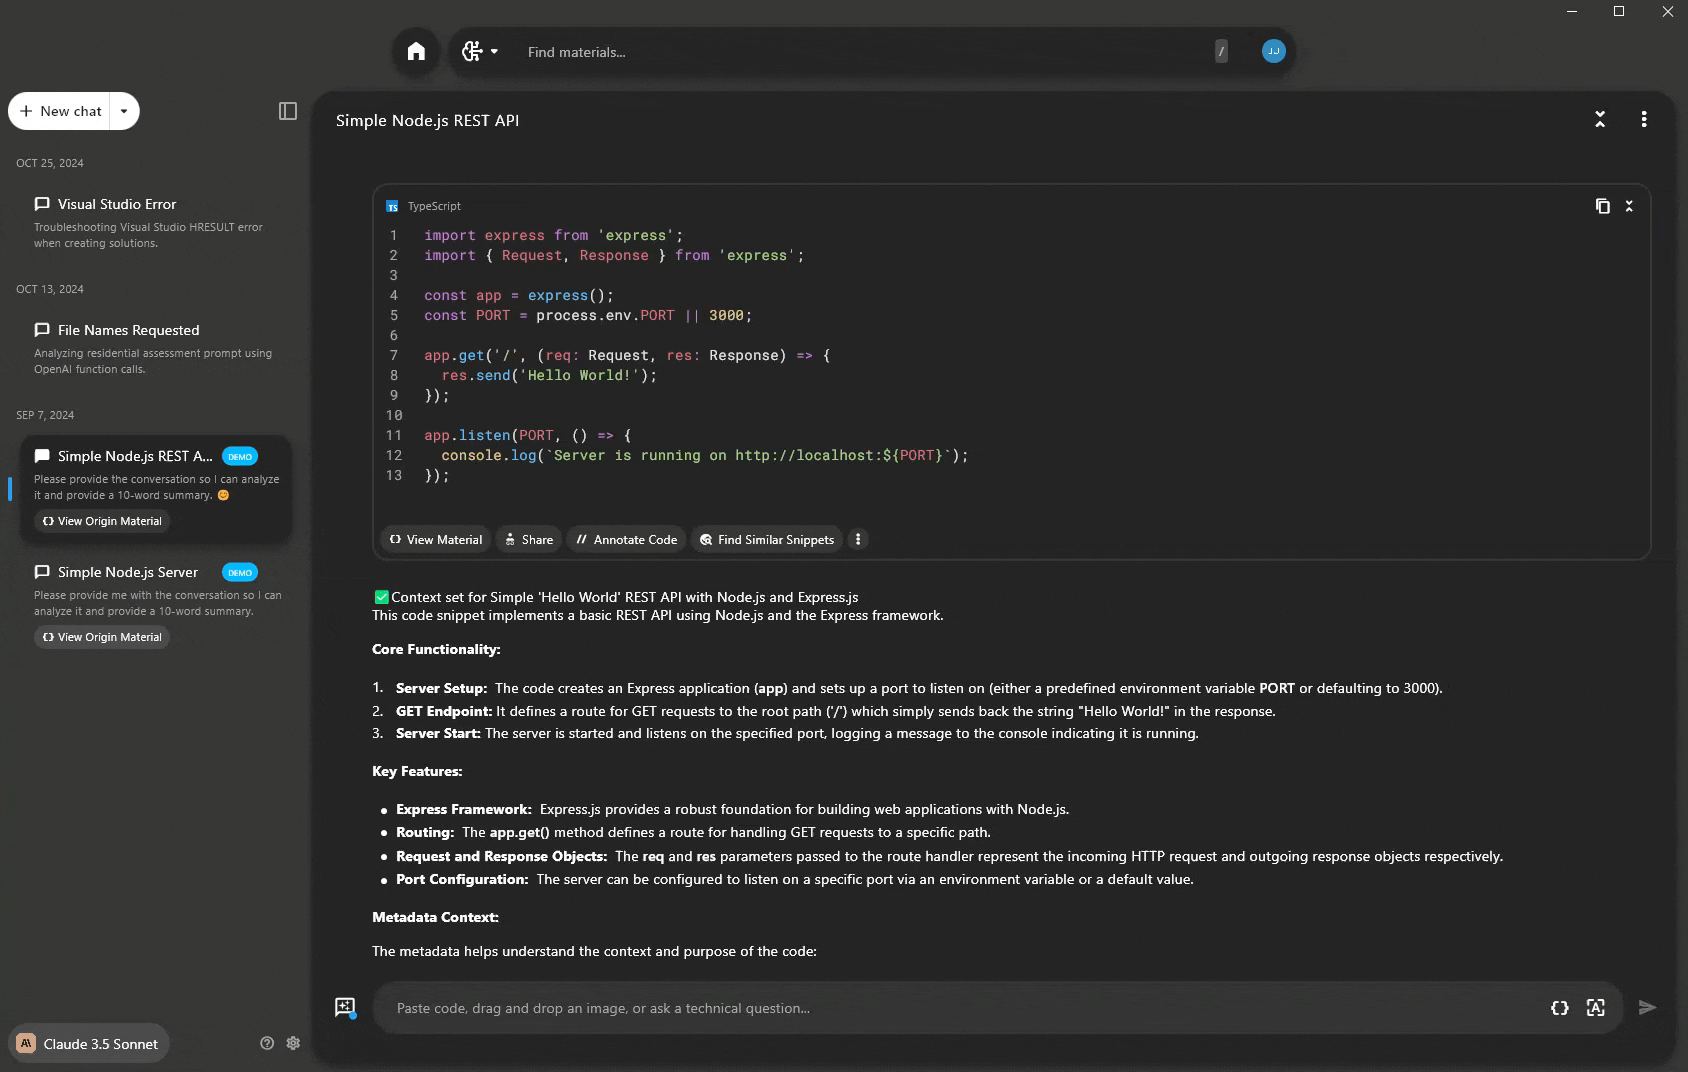Click the DEMO badge on Simple Node.js Server

(x=240, y=572)
